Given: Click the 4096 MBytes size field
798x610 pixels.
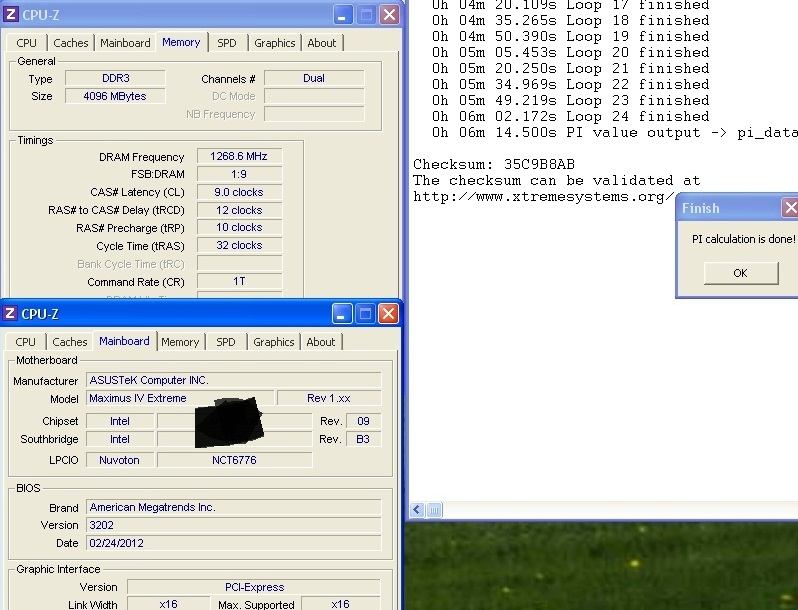Looking at the screenshot, I should click(116, 96).
